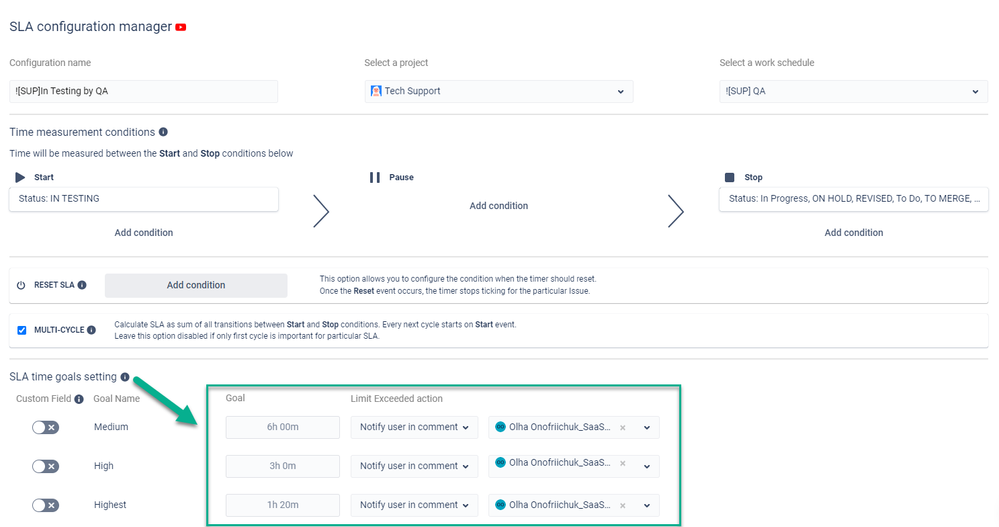The image size is (999, 527).
Task: Uncheck the MULTI-CYCLE checkbox
Action: pyautogui.click(x=22, y=330)
